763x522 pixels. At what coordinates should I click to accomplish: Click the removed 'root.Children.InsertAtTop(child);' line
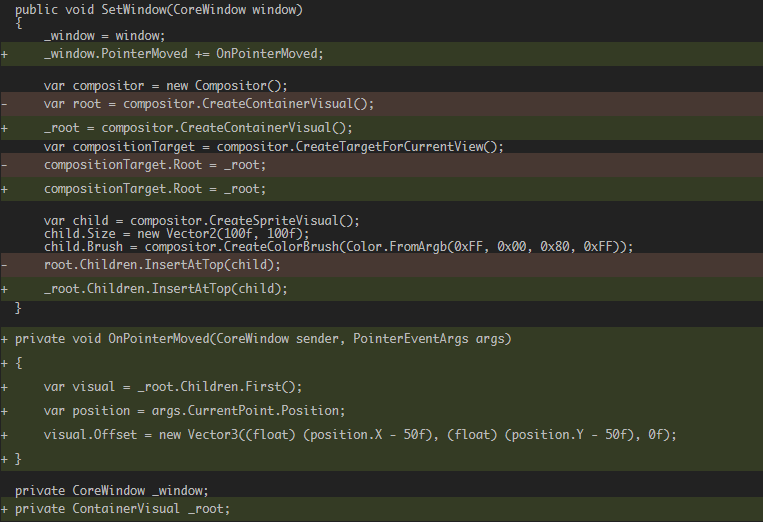(382, 265)
